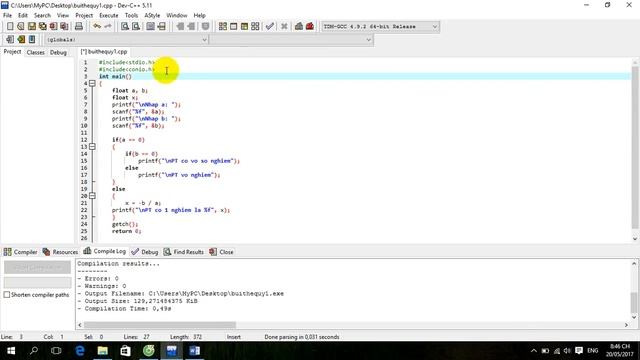Image resolution: width=640 pixels, height=360 pixels.
Task: Click the checkmark Debug toolbar icon
Action: coord(270,27)
